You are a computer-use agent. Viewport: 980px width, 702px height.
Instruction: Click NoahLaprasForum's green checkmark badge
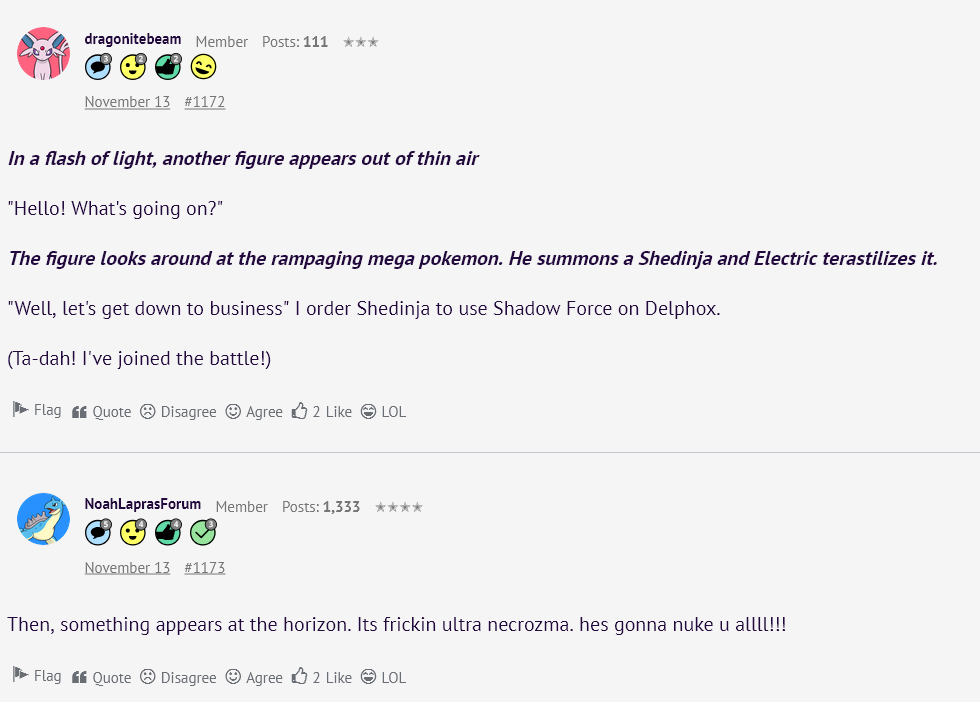[203, 533]
